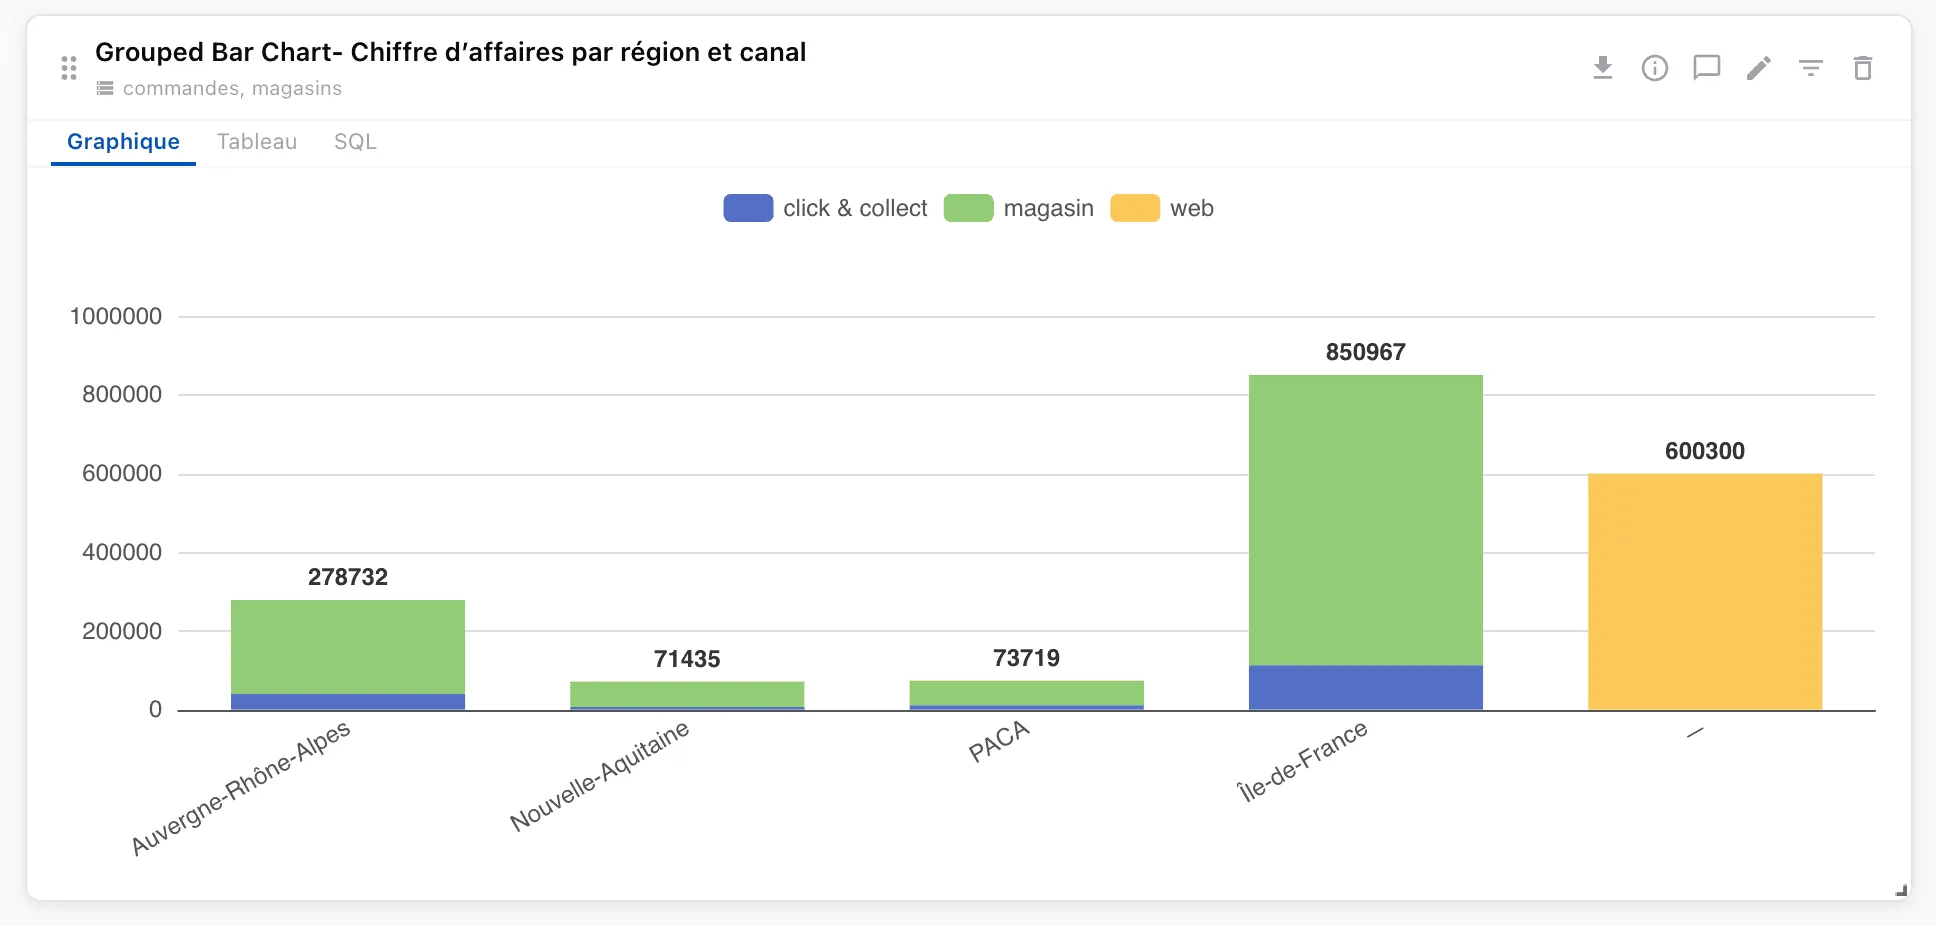Switch to the Graphique tab
Image resolution: width=1936 pixels, height=926 pixels.
pyautogui.click(x=123, y=142)
